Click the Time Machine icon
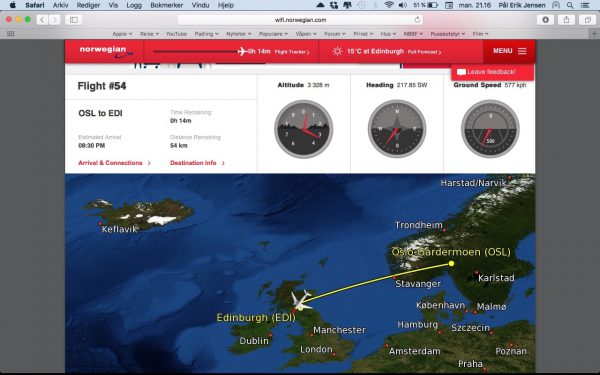The height and width of the screenshot is (375, 600). (361, 5)
